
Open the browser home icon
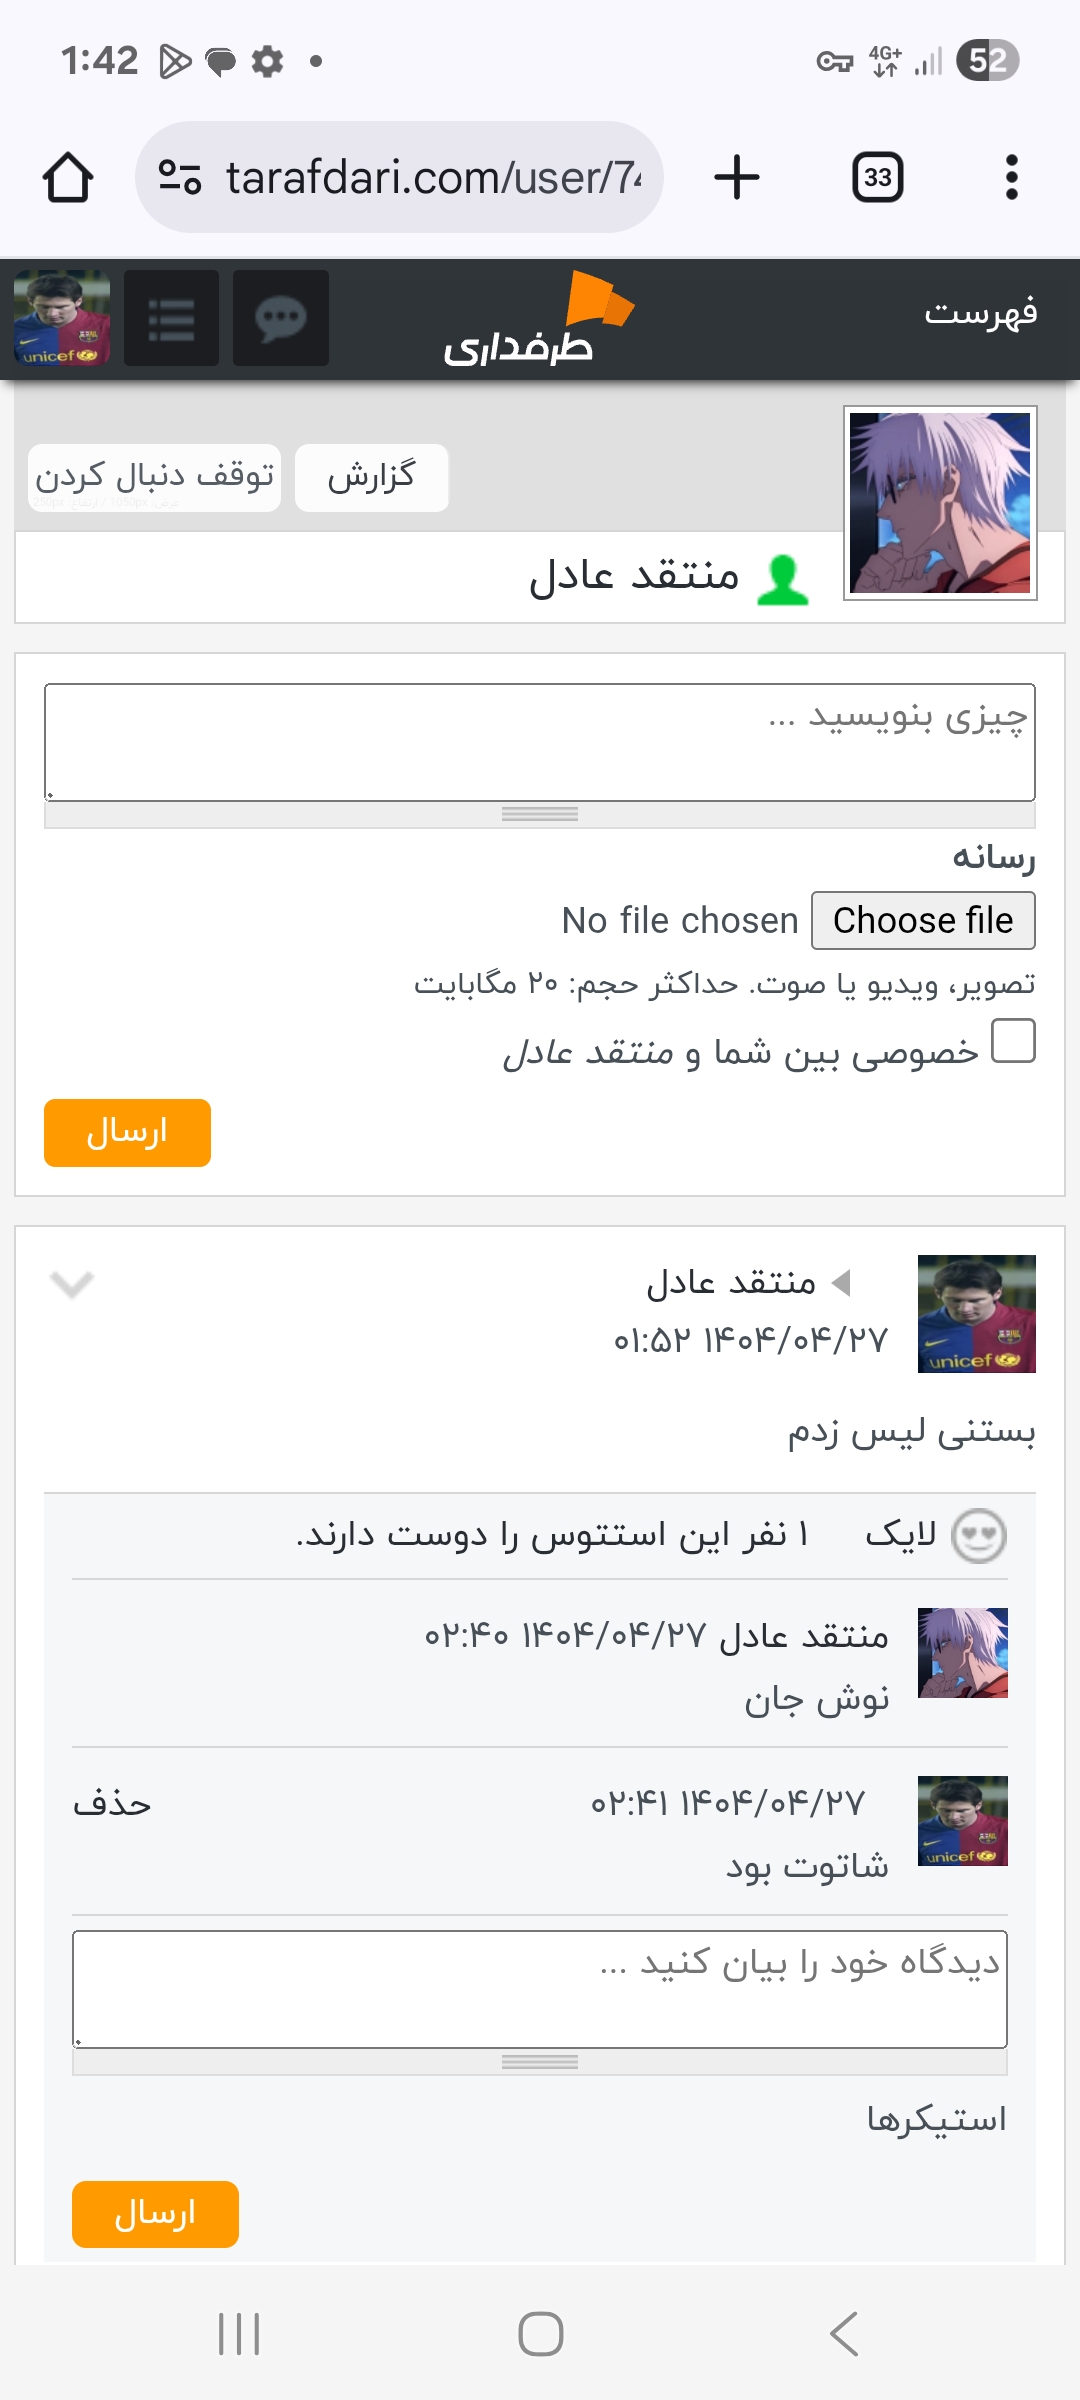pos(68,178)
